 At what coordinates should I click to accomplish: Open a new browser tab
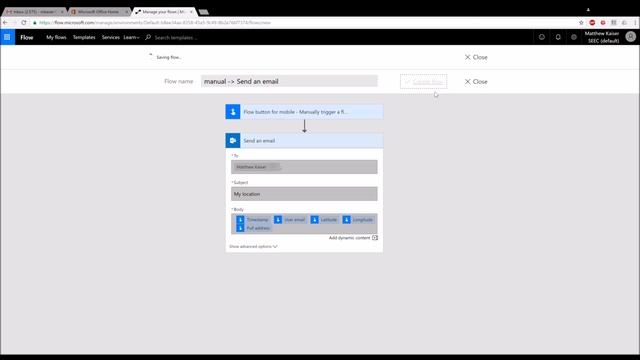[x=204, y=12]
